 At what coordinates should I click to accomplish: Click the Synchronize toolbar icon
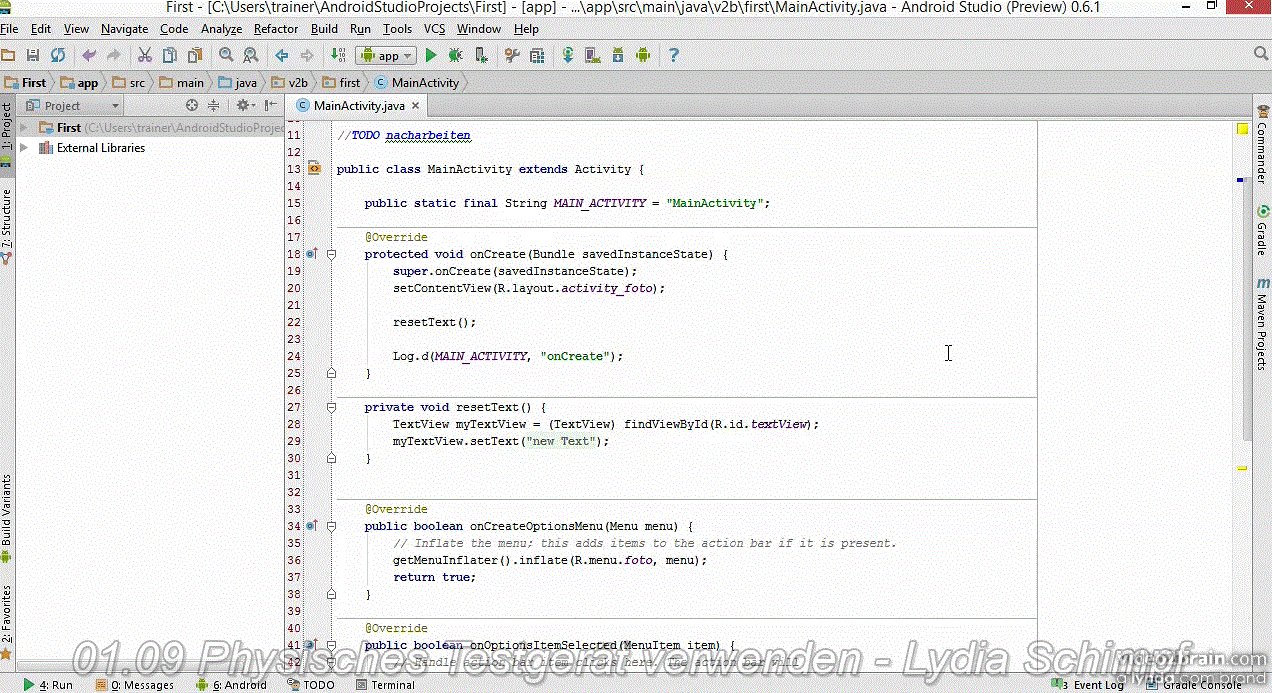pyautogui.click(x=58, y=55)
